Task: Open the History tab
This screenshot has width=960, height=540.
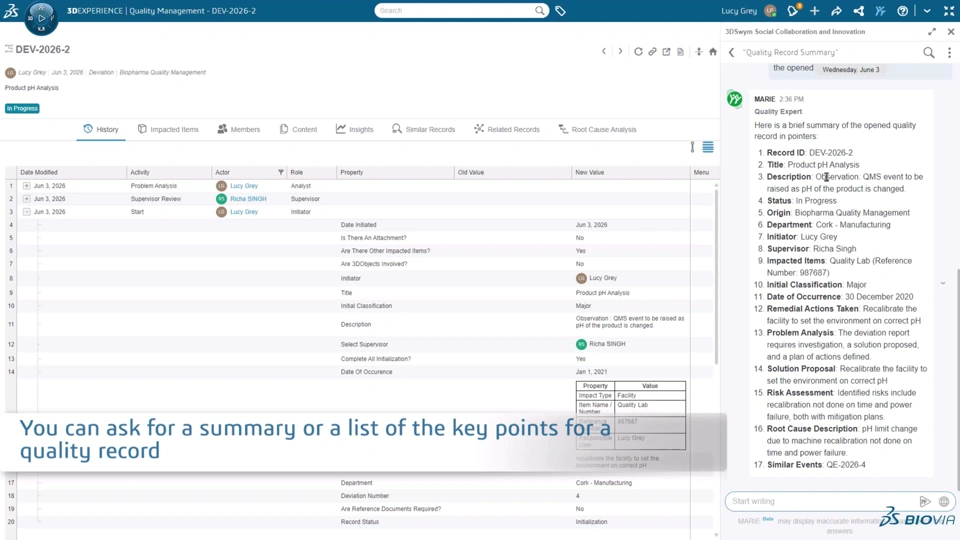Action: tap(101, 129)
